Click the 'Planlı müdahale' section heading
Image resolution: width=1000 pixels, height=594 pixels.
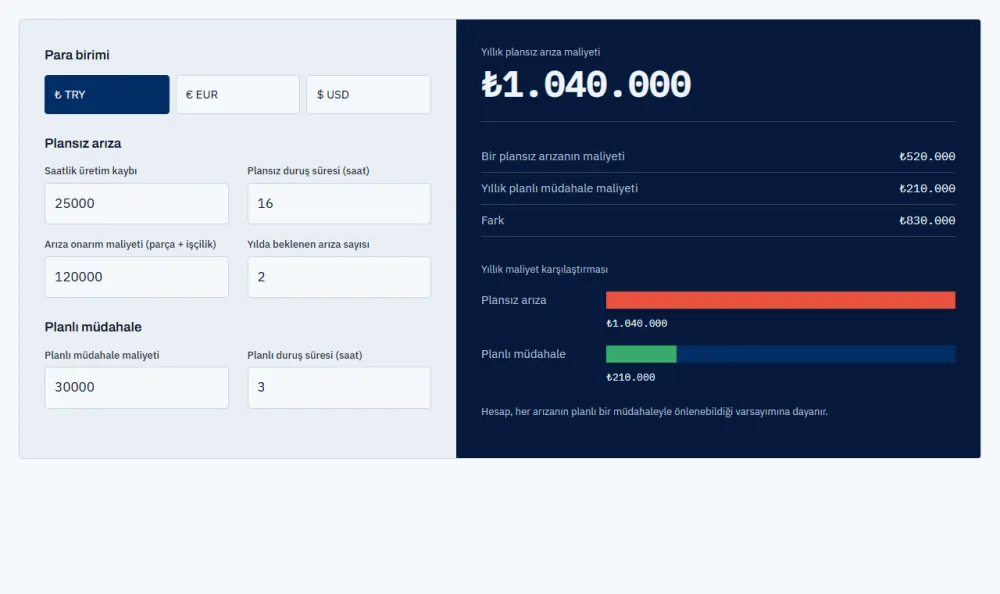(x=93, y=327)
